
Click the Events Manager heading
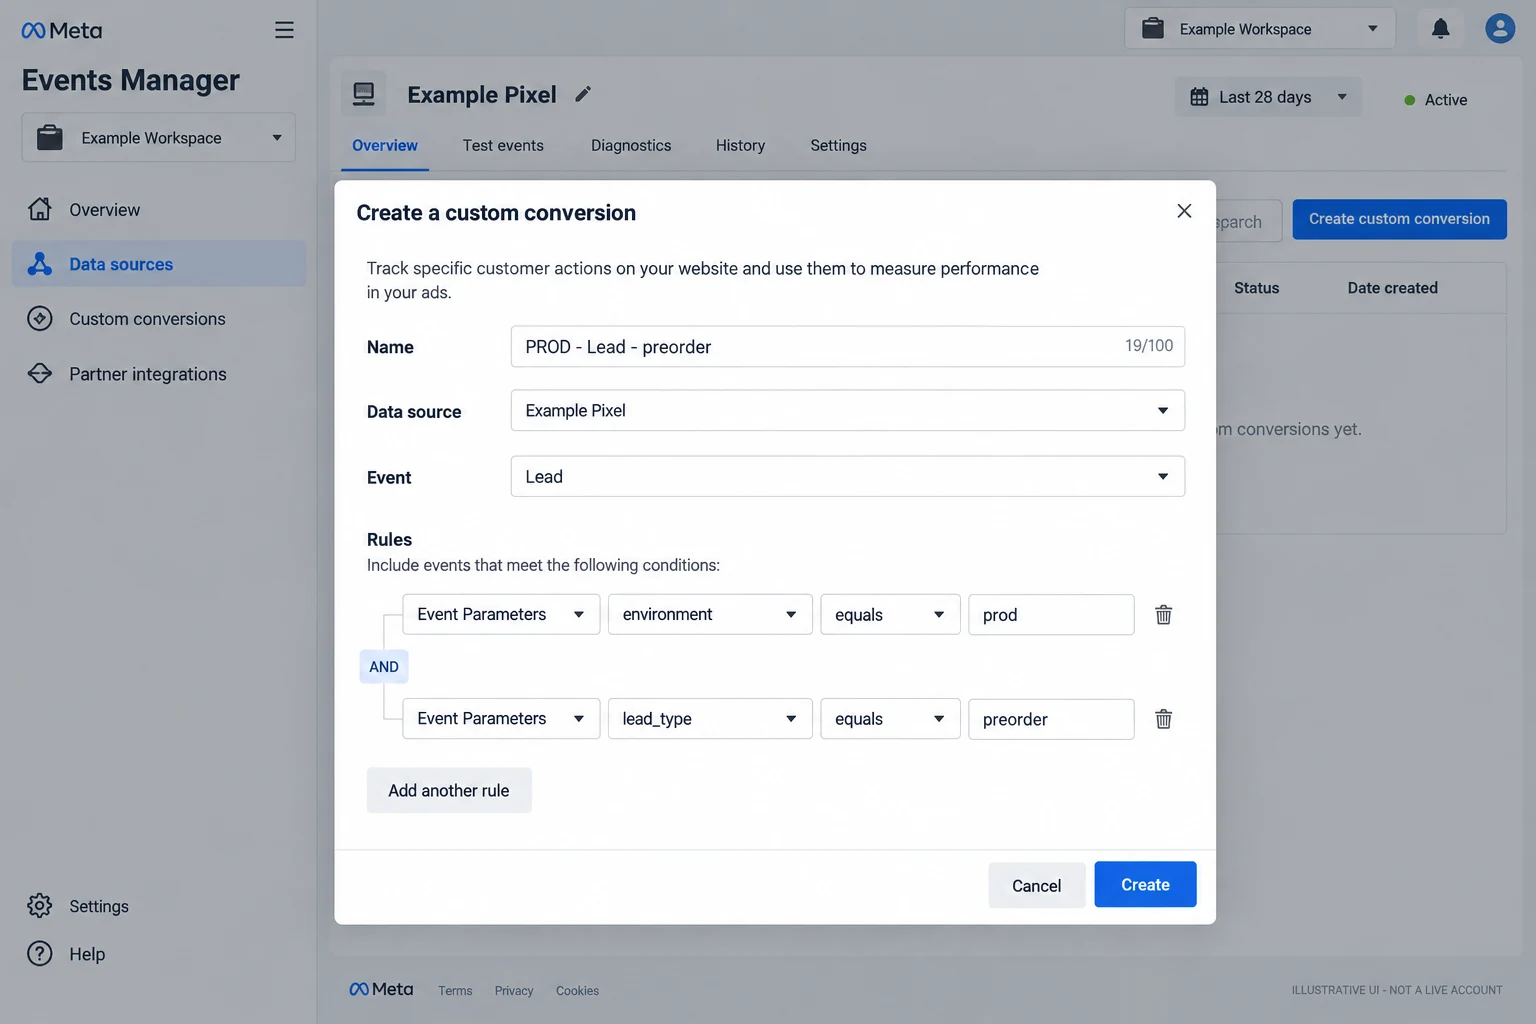[x=131, y=80]
